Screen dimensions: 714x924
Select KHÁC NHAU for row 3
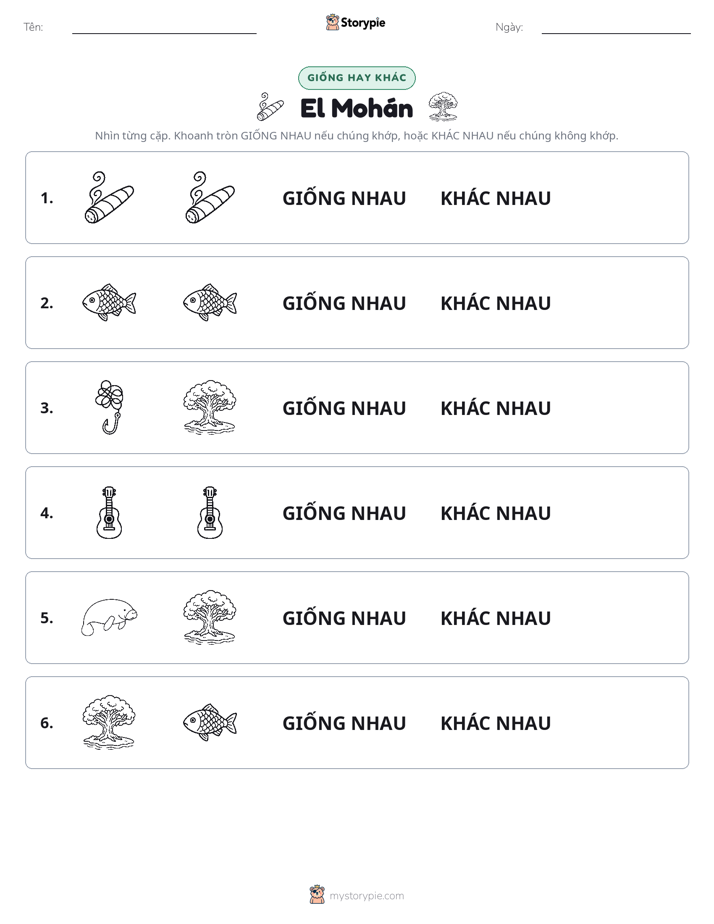click(495, 408)
